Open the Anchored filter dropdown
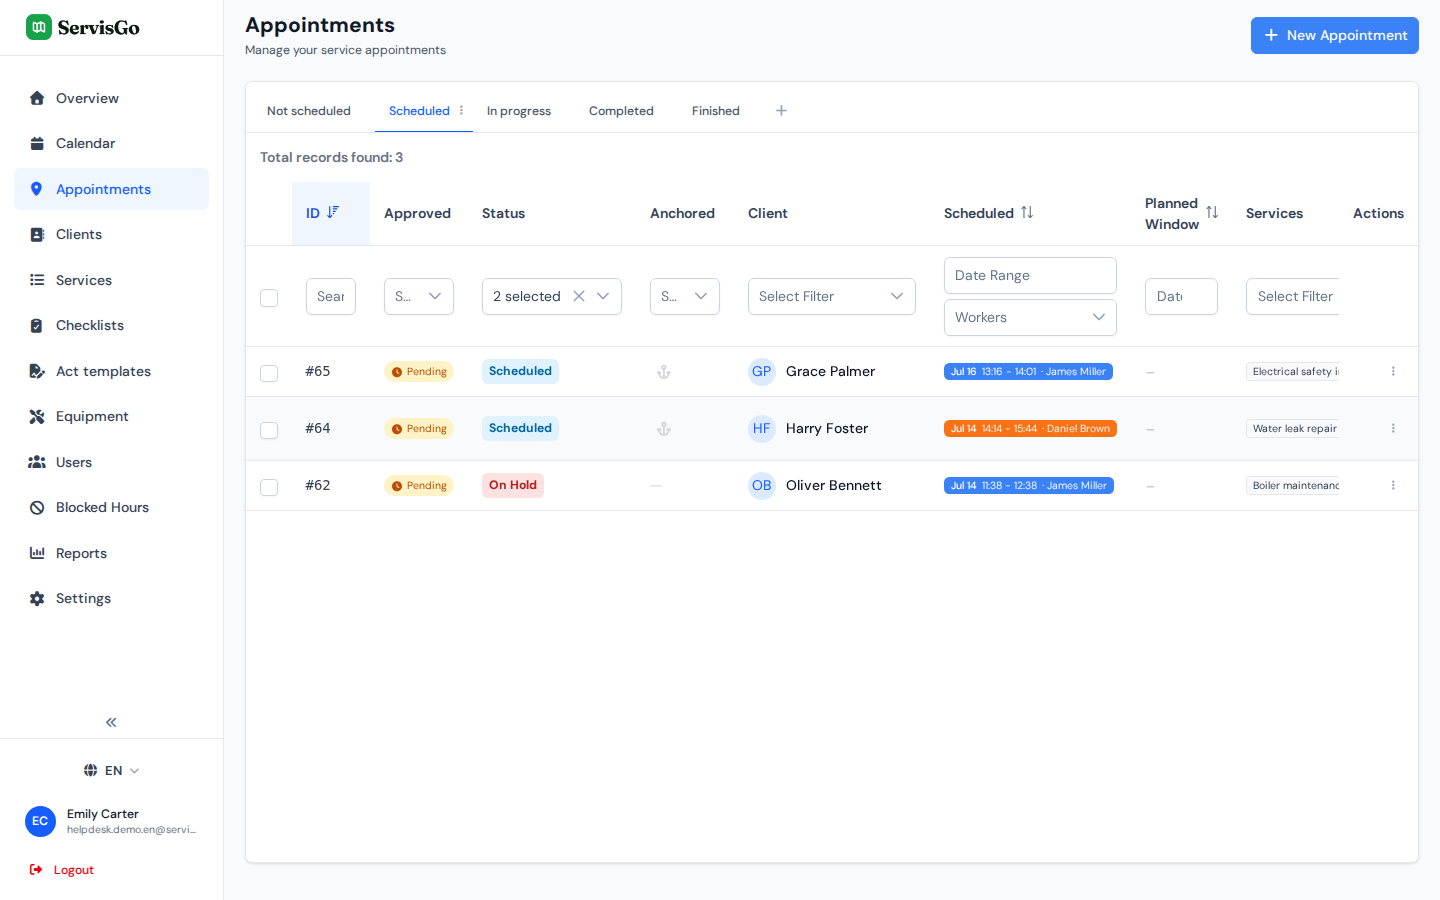Image resolution: width=1440 pixels, height=900 pixels. point(685,296)
